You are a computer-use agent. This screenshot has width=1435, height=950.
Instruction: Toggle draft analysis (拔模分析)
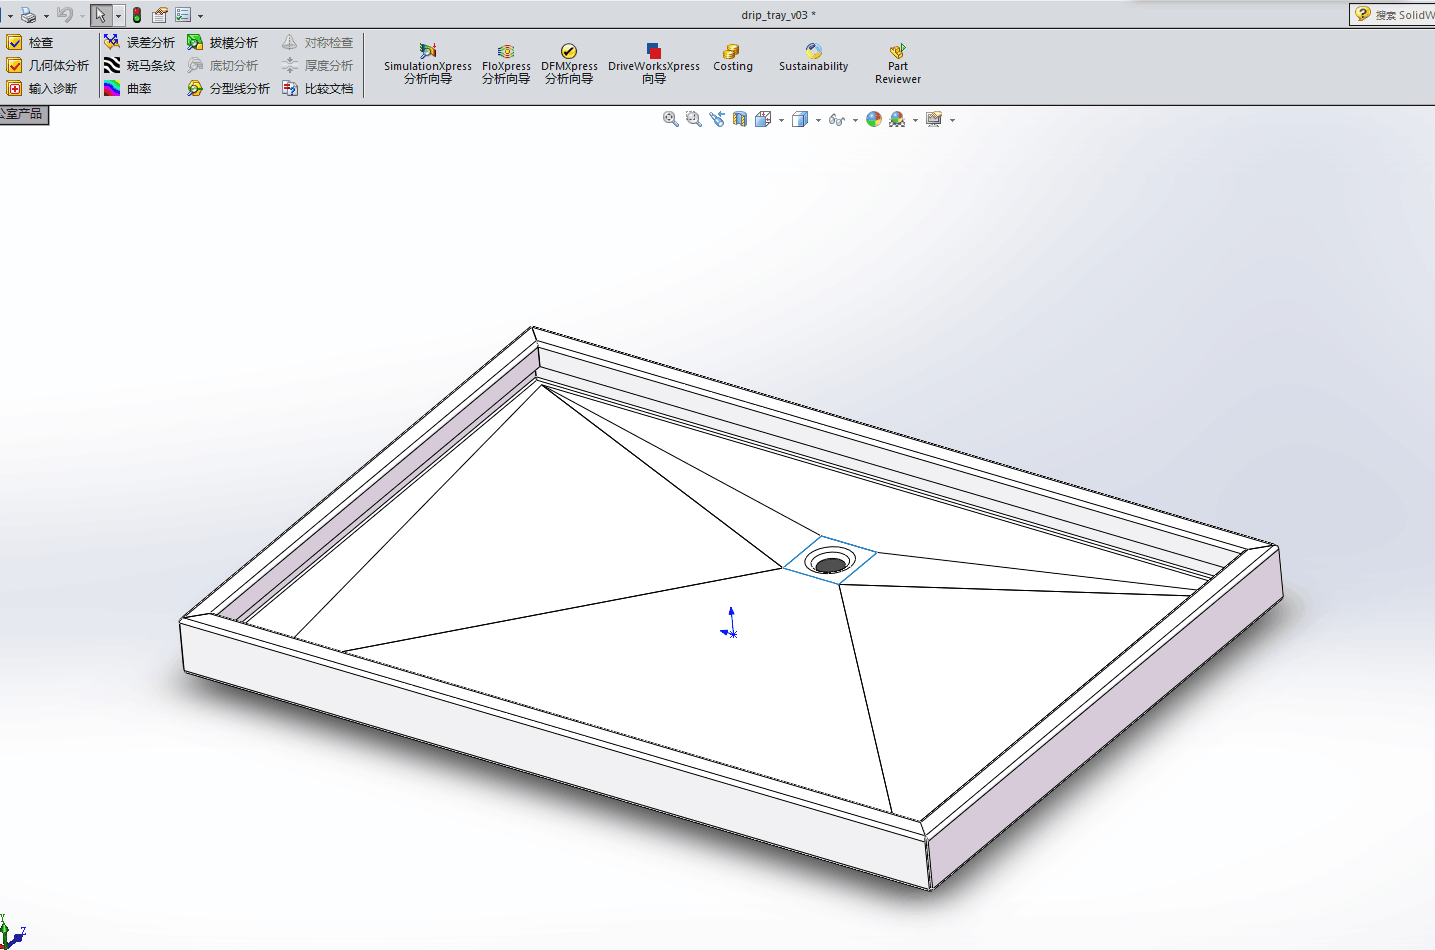tap(222, 43)
